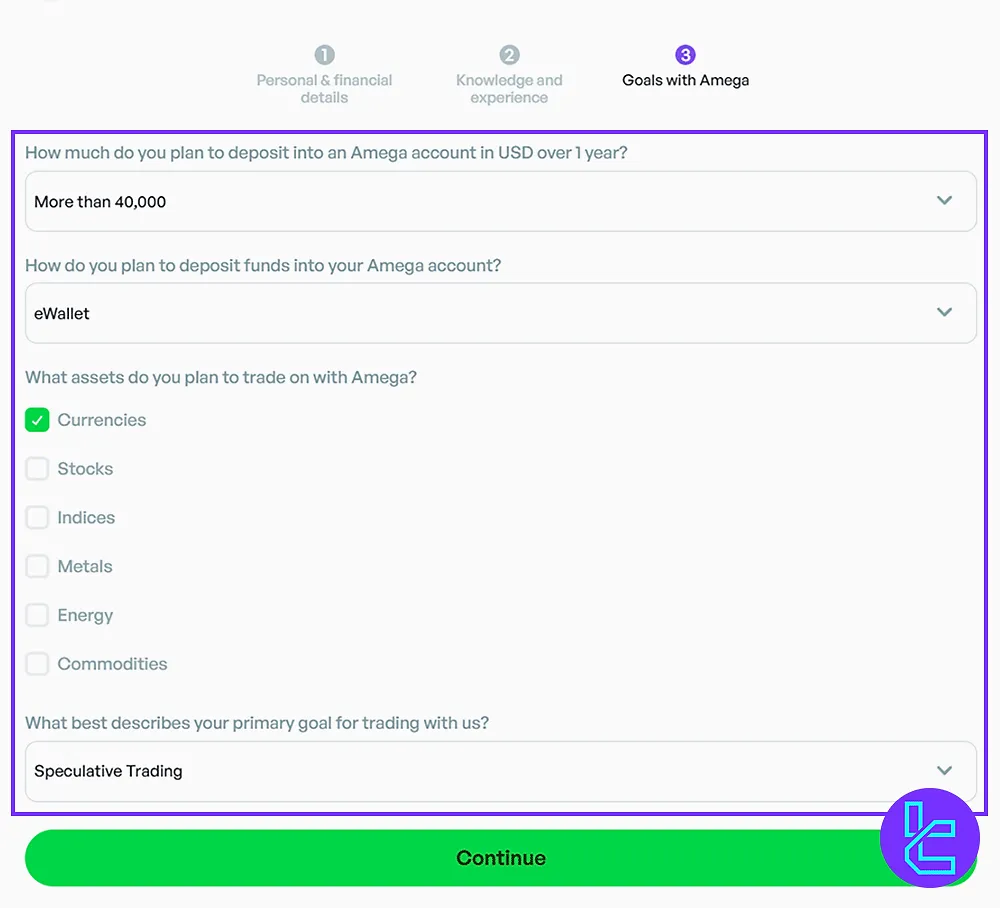Click the step 2 circle icon

509,55
